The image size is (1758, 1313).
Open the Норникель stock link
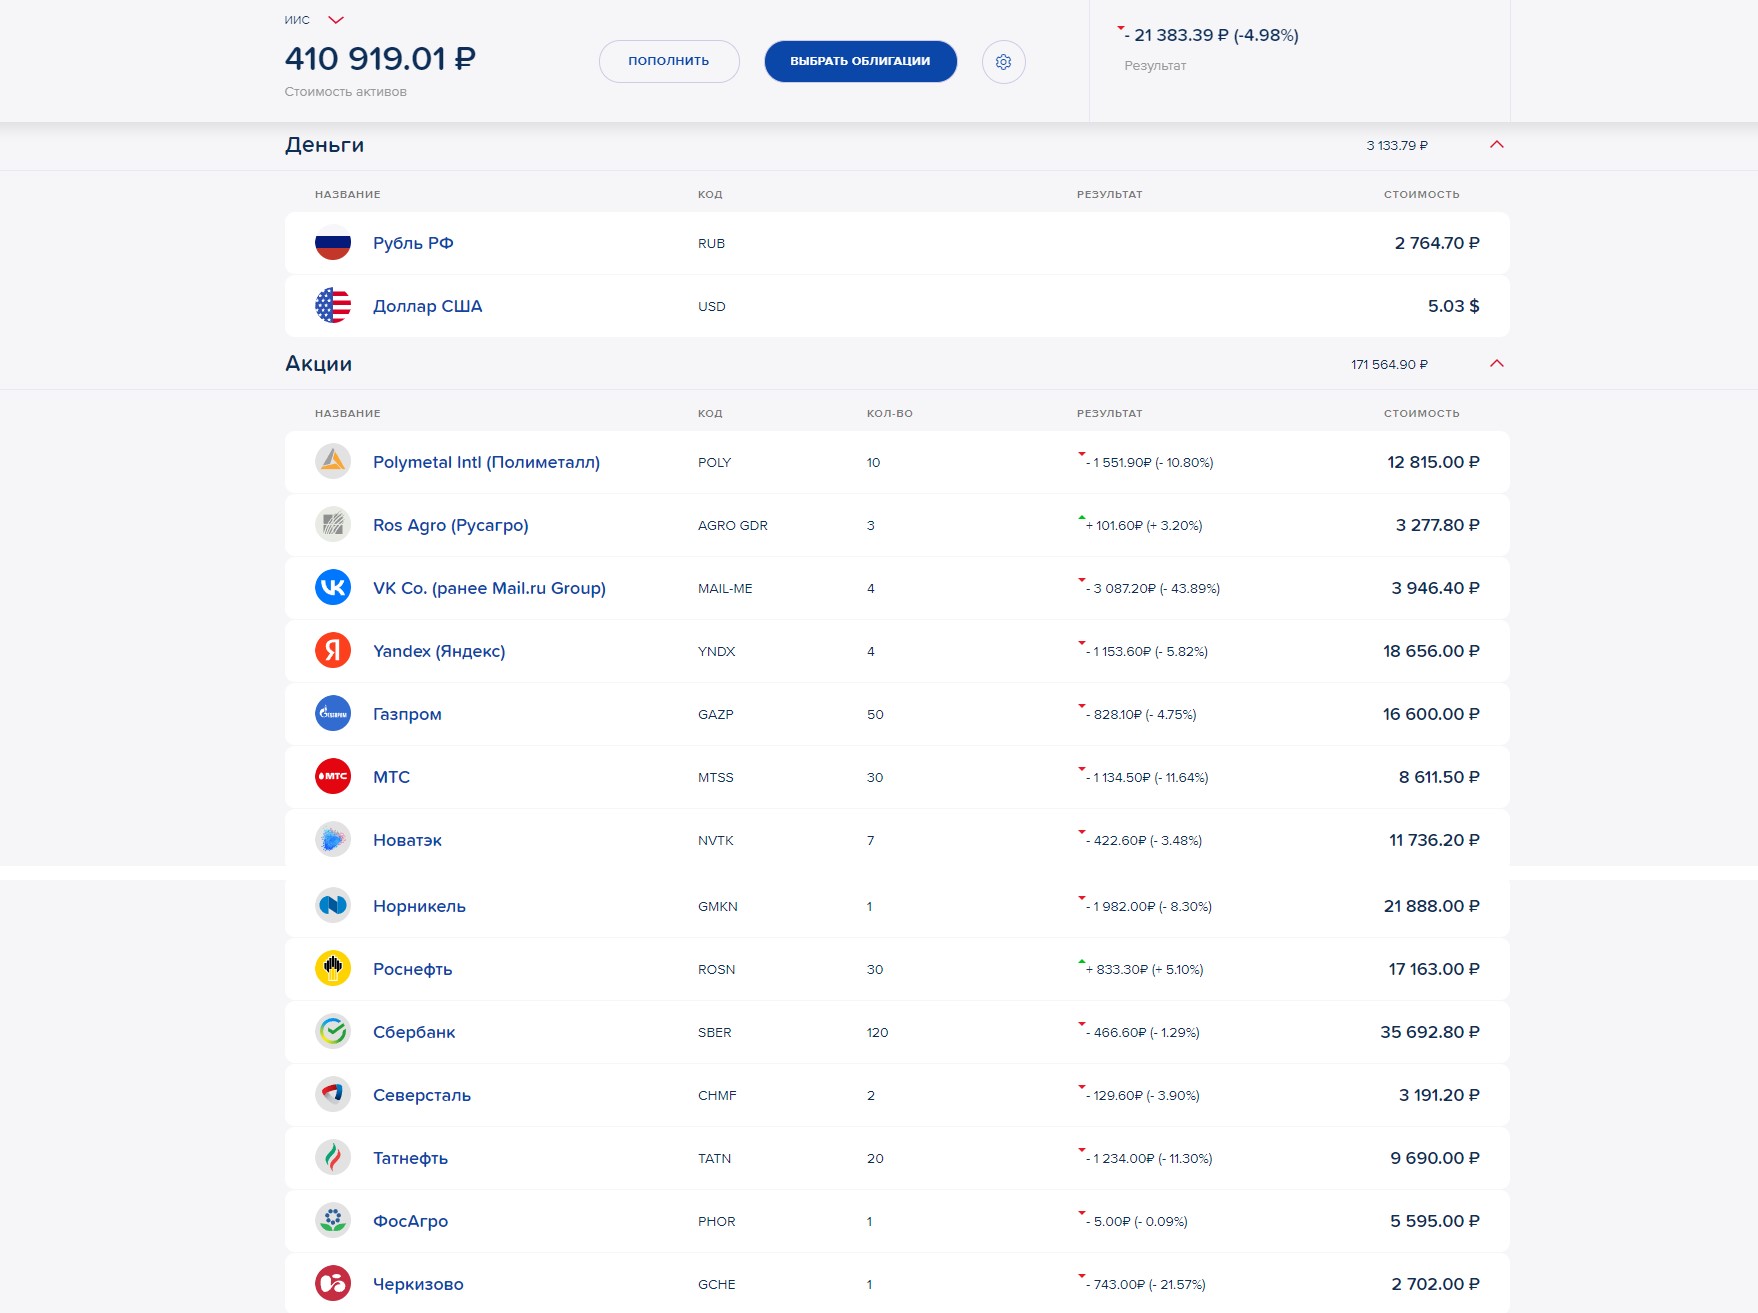(x=419, y=906)
